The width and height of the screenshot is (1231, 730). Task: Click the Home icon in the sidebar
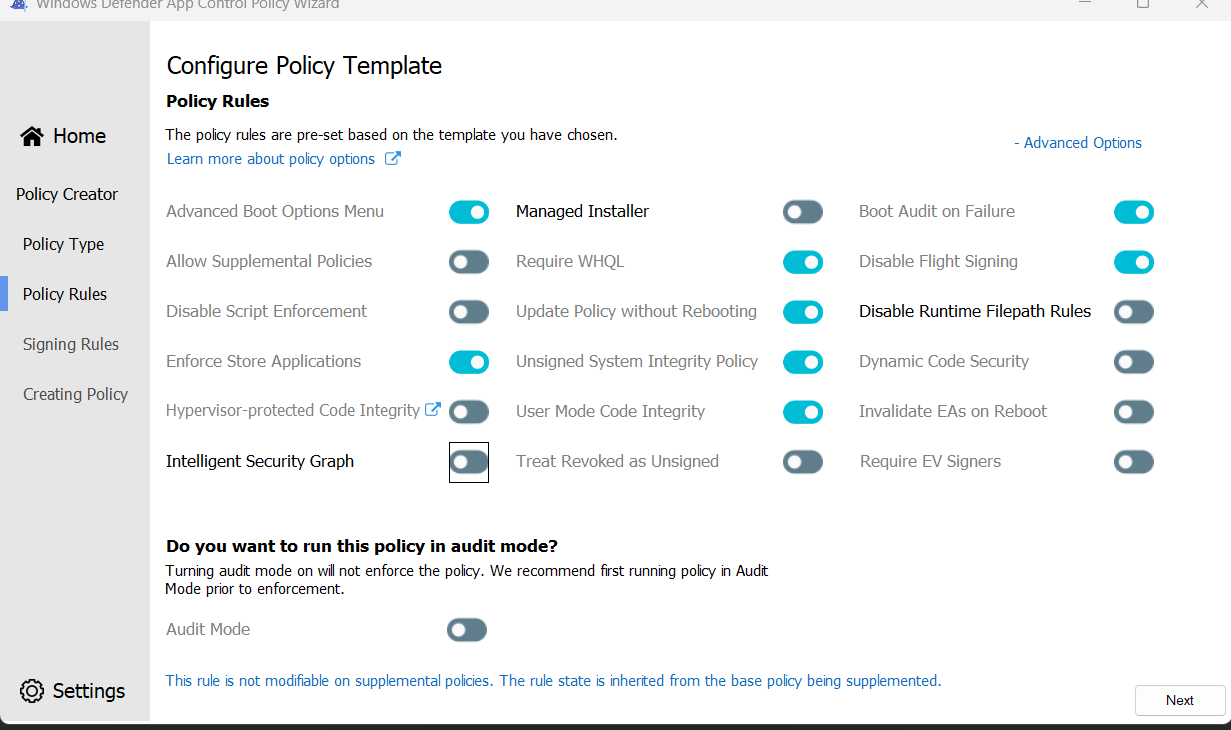31,135
